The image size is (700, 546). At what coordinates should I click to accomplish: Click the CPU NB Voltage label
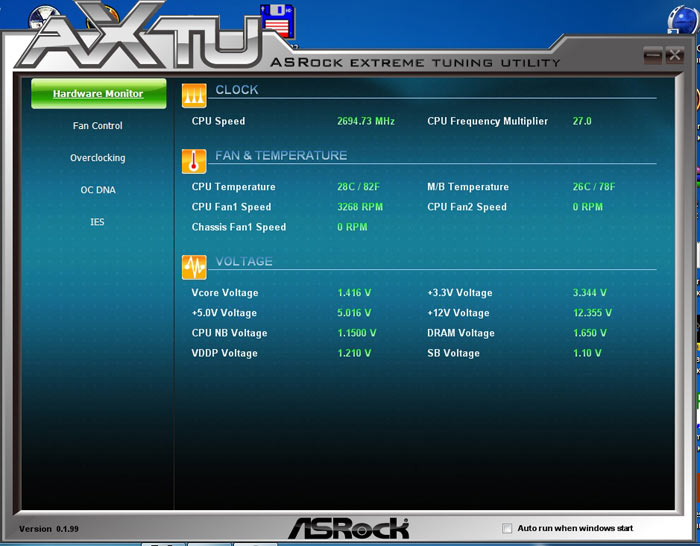[229, 333]
